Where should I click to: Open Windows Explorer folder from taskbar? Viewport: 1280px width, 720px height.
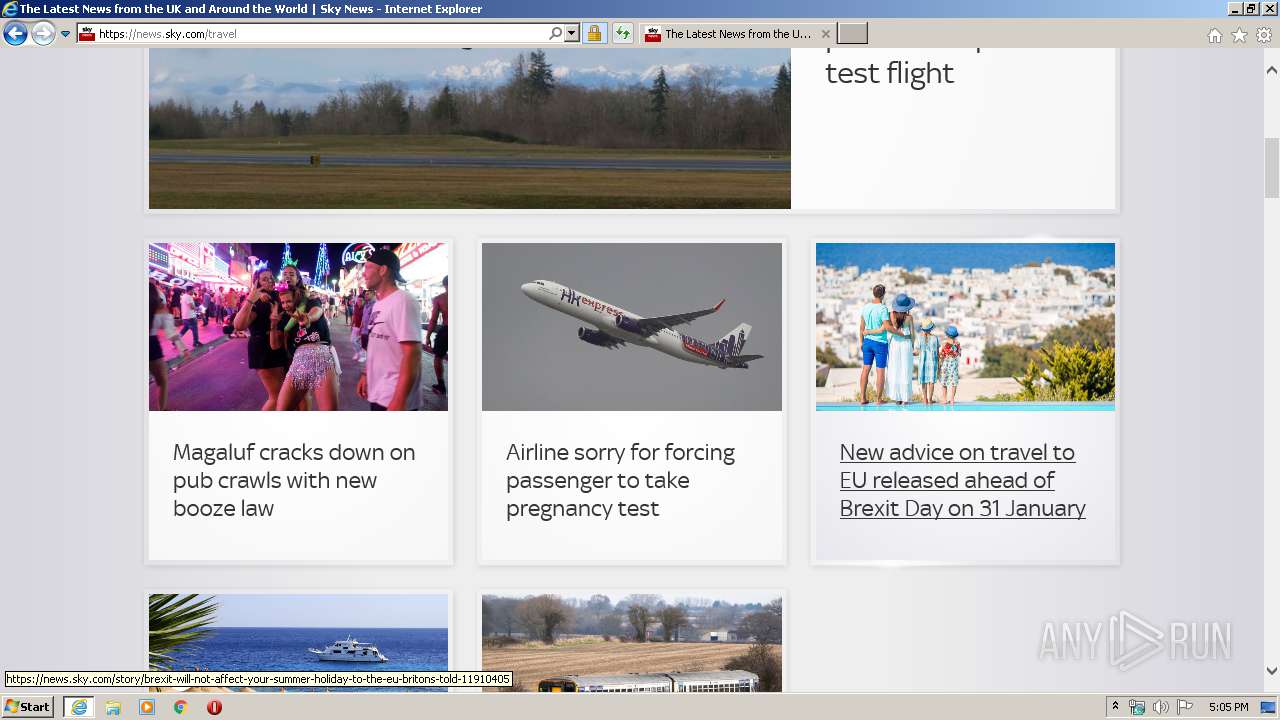113,707
